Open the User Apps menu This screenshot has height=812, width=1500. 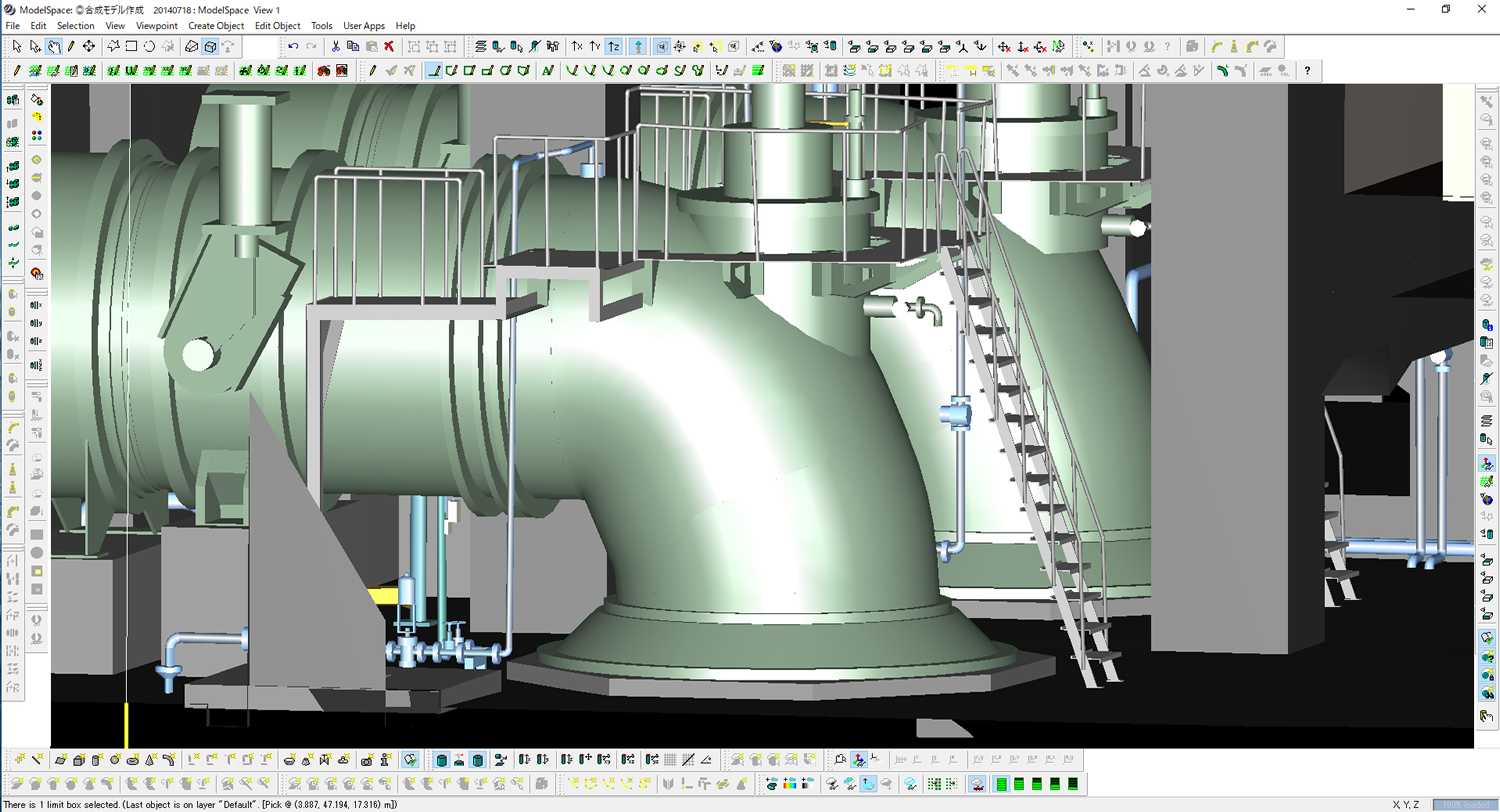click(364, 25)
